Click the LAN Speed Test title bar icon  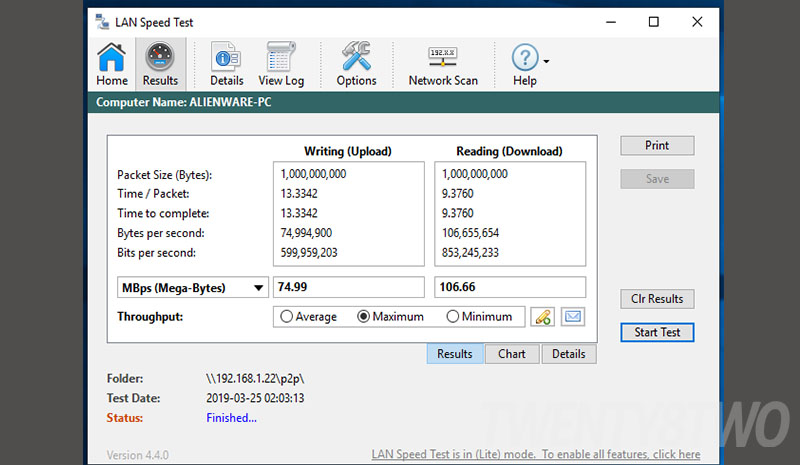102,22
